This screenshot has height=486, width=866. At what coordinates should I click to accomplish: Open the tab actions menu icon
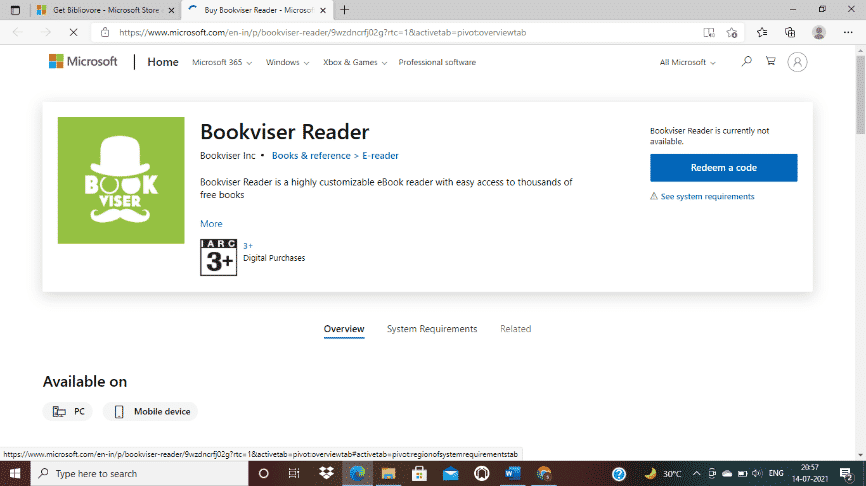(15, 10)
